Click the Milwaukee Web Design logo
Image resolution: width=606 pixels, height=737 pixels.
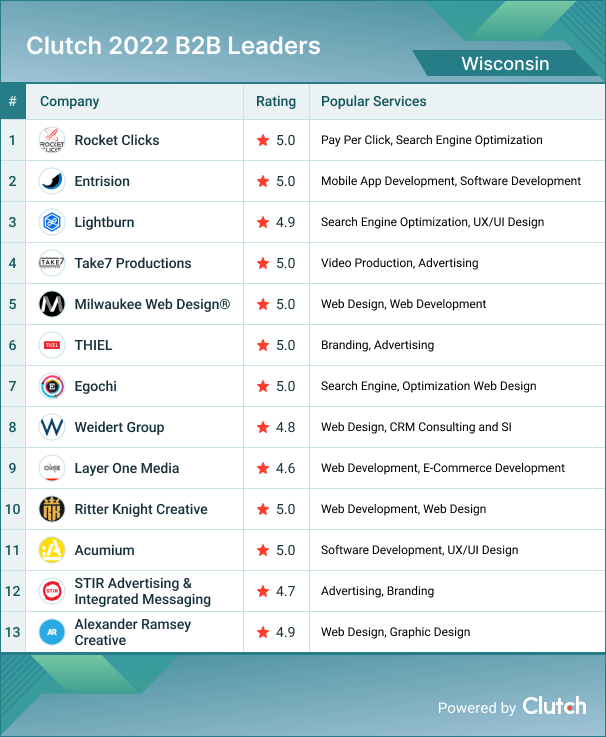click(52, 305)
